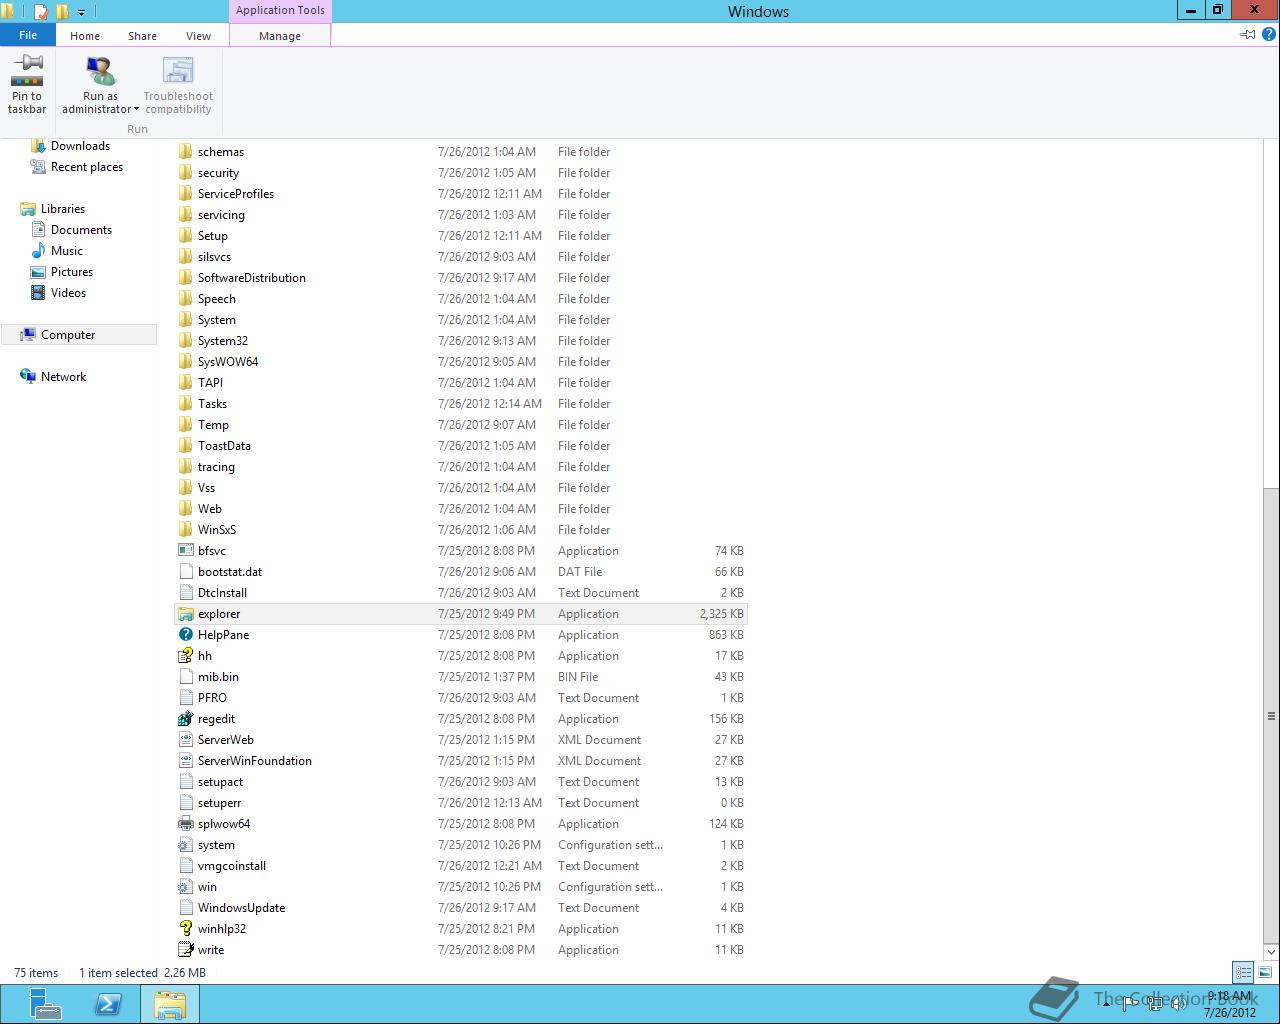This screenshot has height=1024, width=1280.
Task: Select the WinSxS folder icon
Action: [x=185, y=530]
